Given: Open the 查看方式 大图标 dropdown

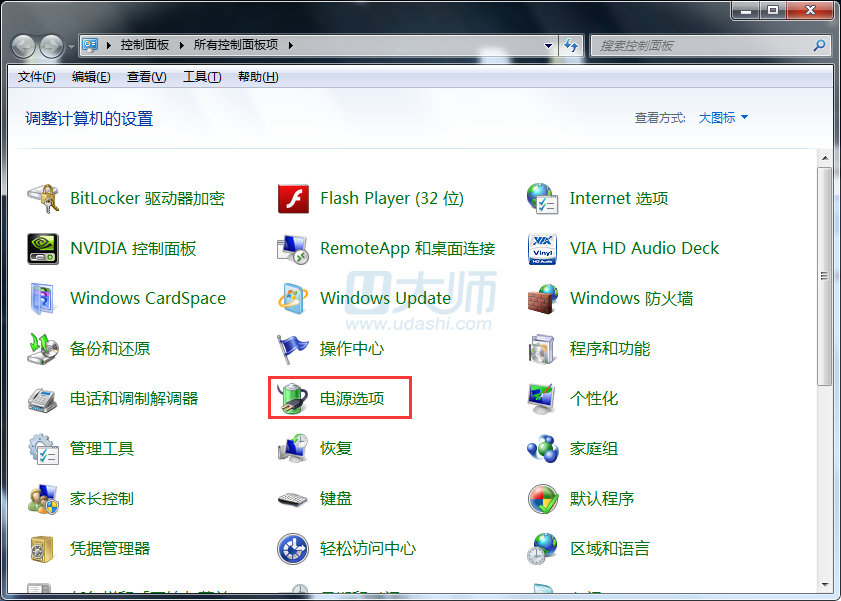Looking at the screenshot, I should (723, 118).
